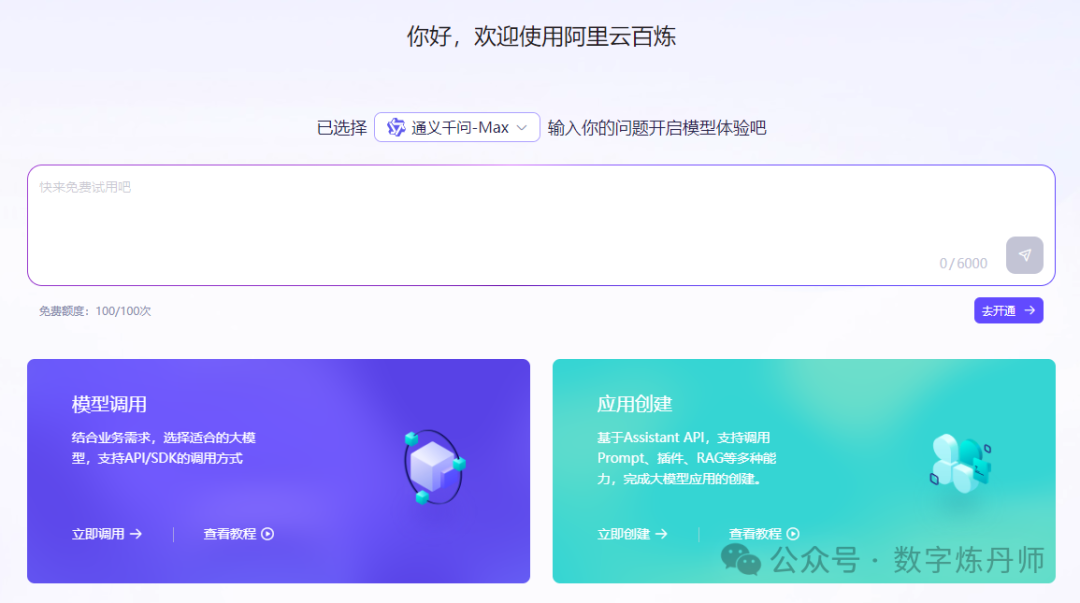Click the 模型调用 card title
1080x603 pixels.
[x=109, y=405]
